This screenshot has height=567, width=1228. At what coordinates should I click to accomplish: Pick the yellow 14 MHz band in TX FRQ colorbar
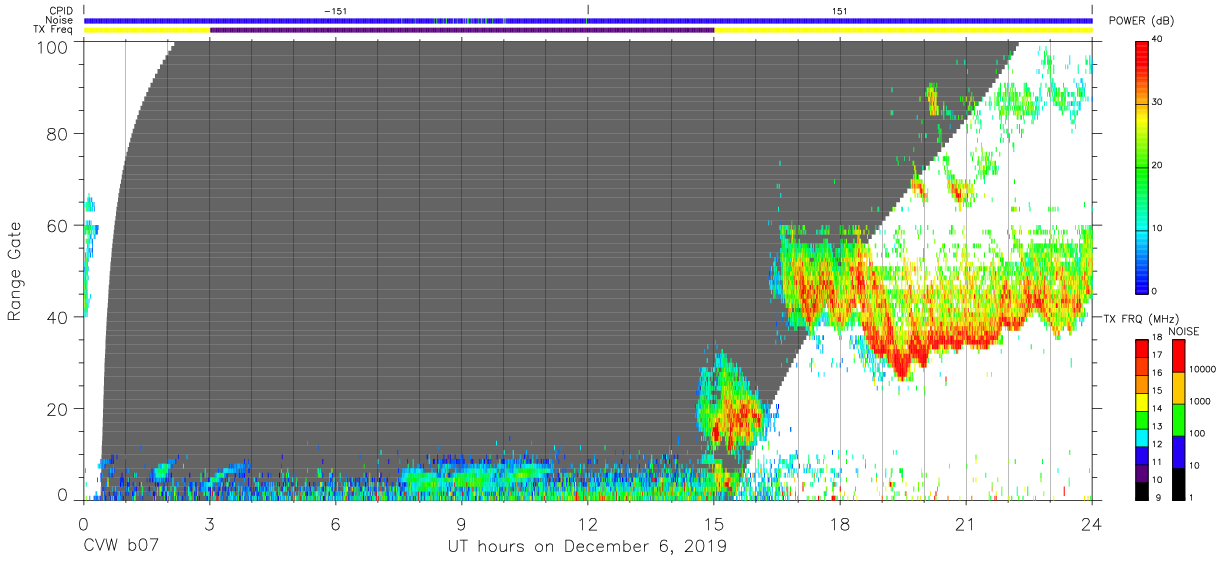1142,402
